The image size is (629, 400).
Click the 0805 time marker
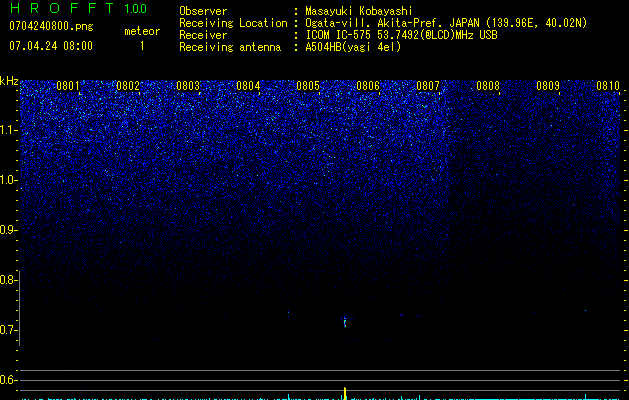click(308, 86)
